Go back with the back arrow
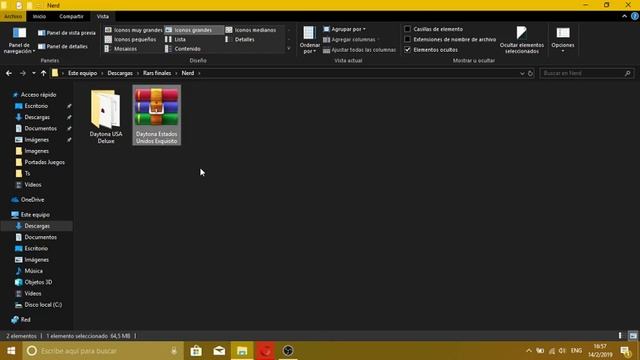Image resolution: width=640 pixels, height=360 pixels. (9, 73)
